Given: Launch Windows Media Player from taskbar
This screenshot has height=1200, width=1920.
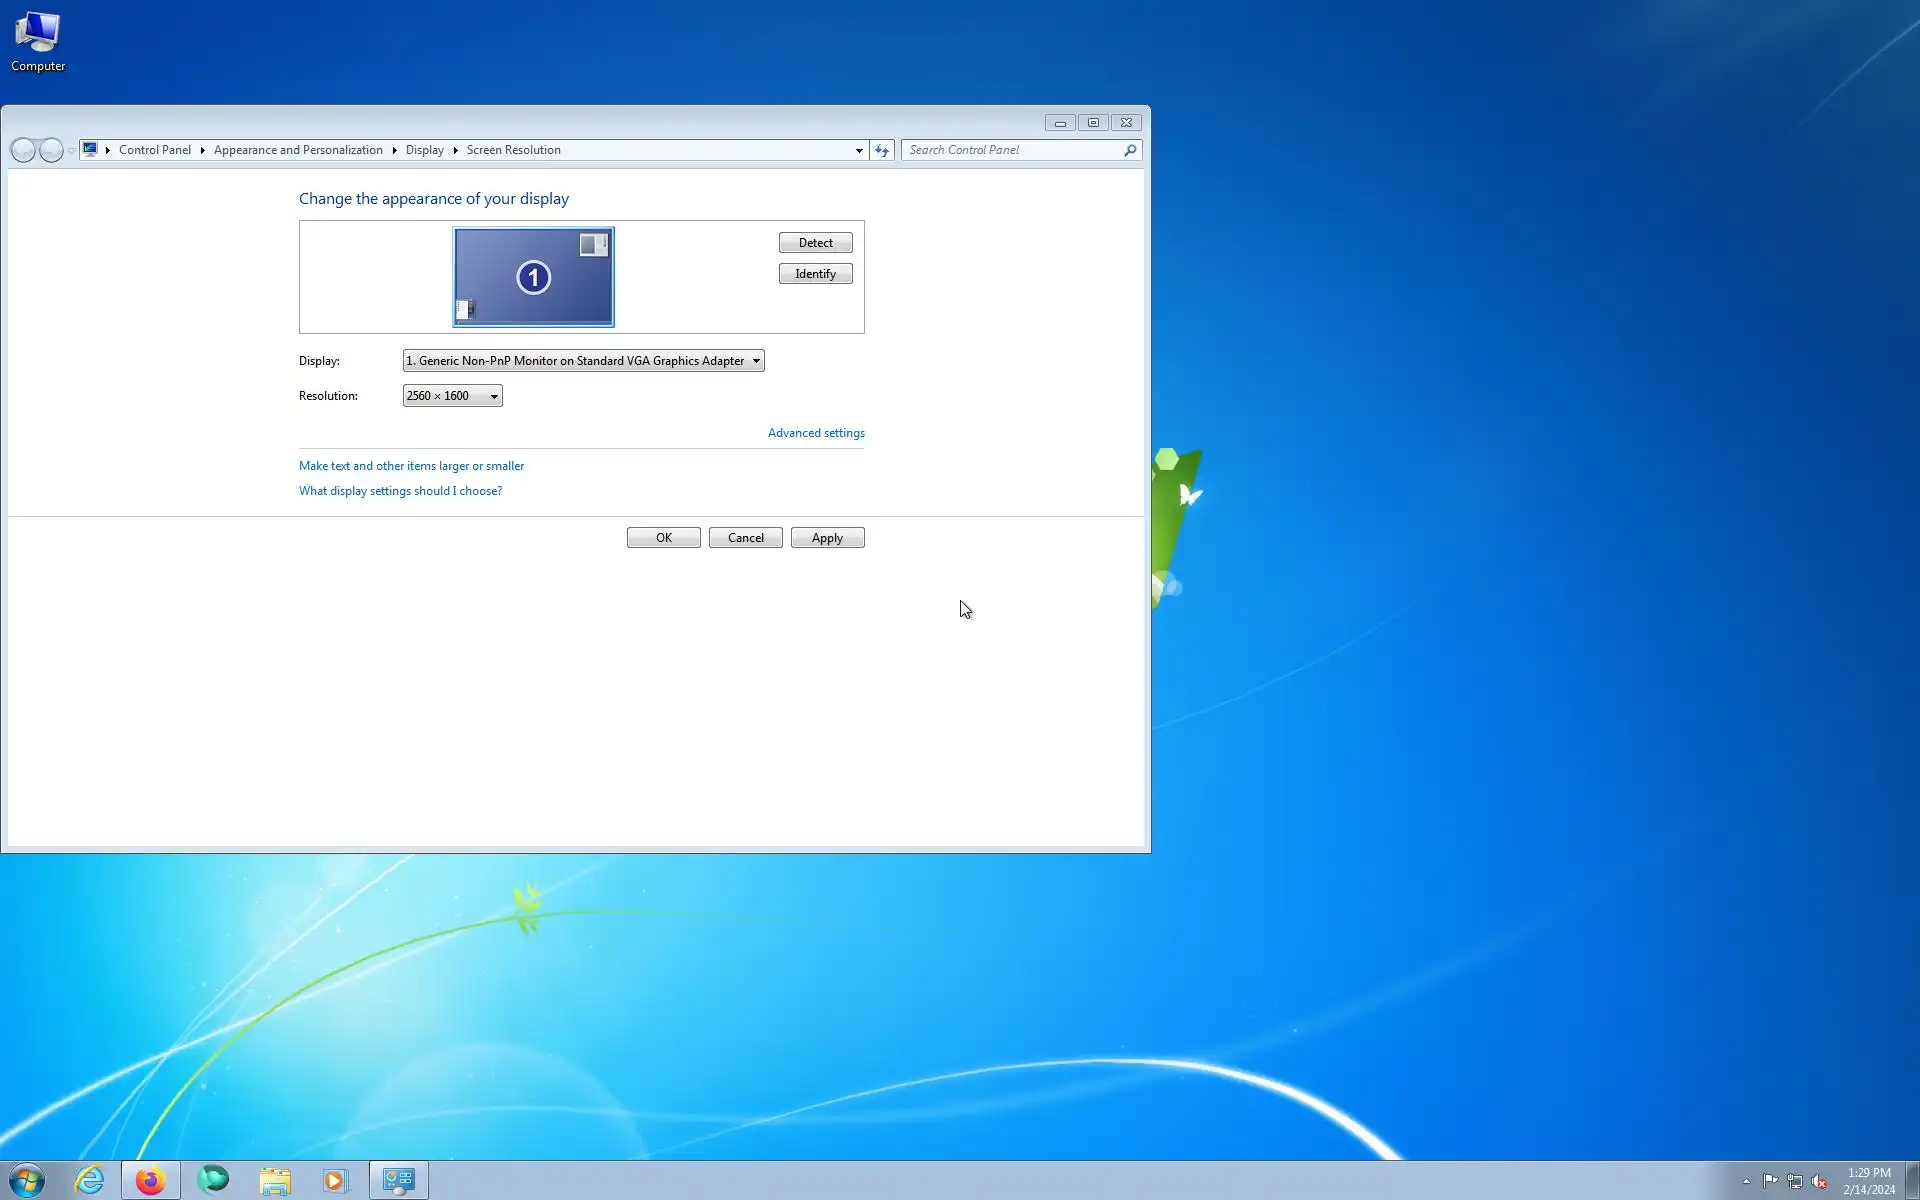Looking at the screenshot, I should 335,1180.
